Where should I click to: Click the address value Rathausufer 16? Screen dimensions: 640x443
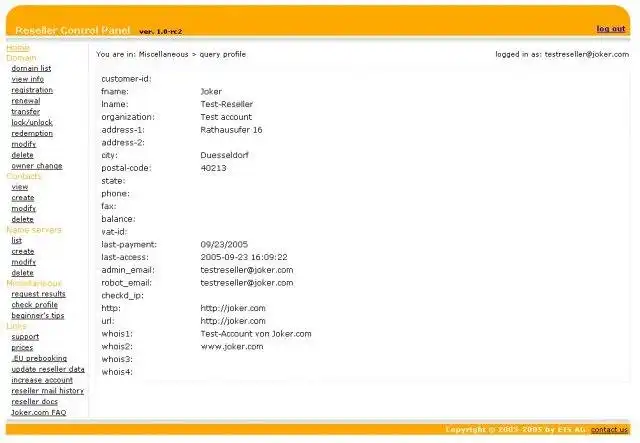pos(231,130)
